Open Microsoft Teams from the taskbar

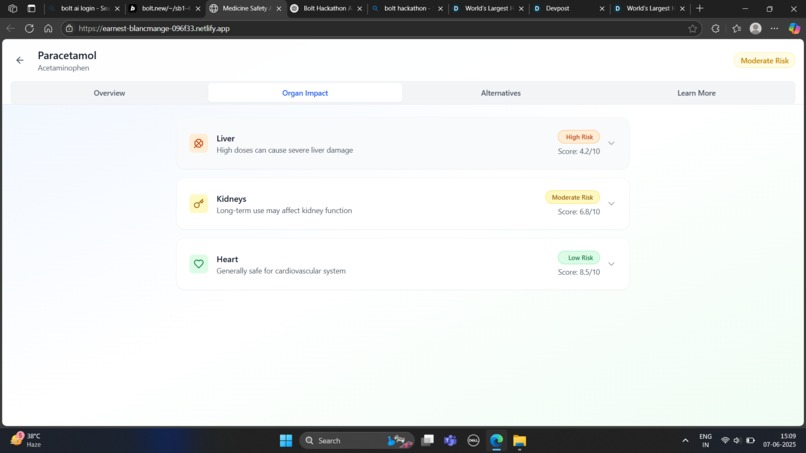click(x=450, y=441)
